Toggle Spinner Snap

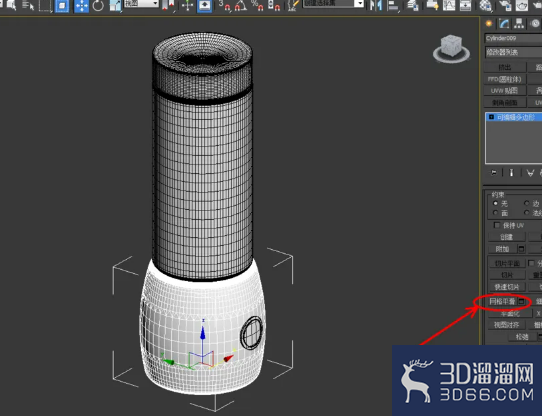click(x=273, y=5)
